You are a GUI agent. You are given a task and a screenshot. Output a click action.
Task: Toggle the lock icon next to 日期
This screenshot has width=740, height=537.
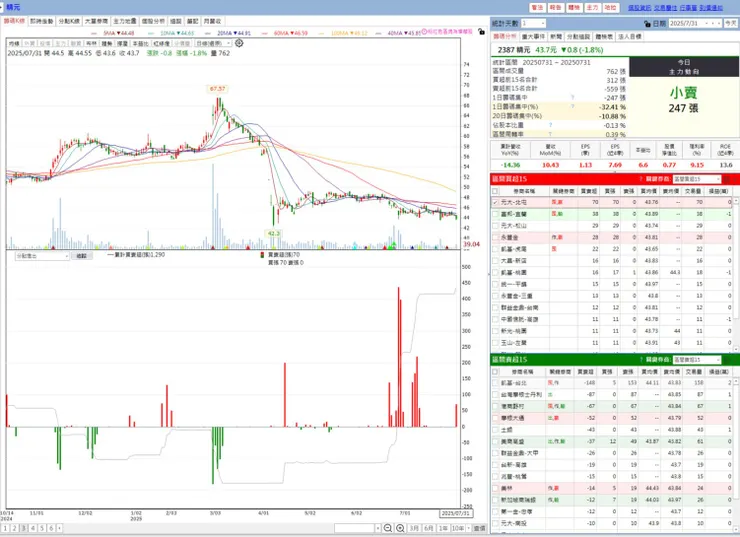click(647, 23)
